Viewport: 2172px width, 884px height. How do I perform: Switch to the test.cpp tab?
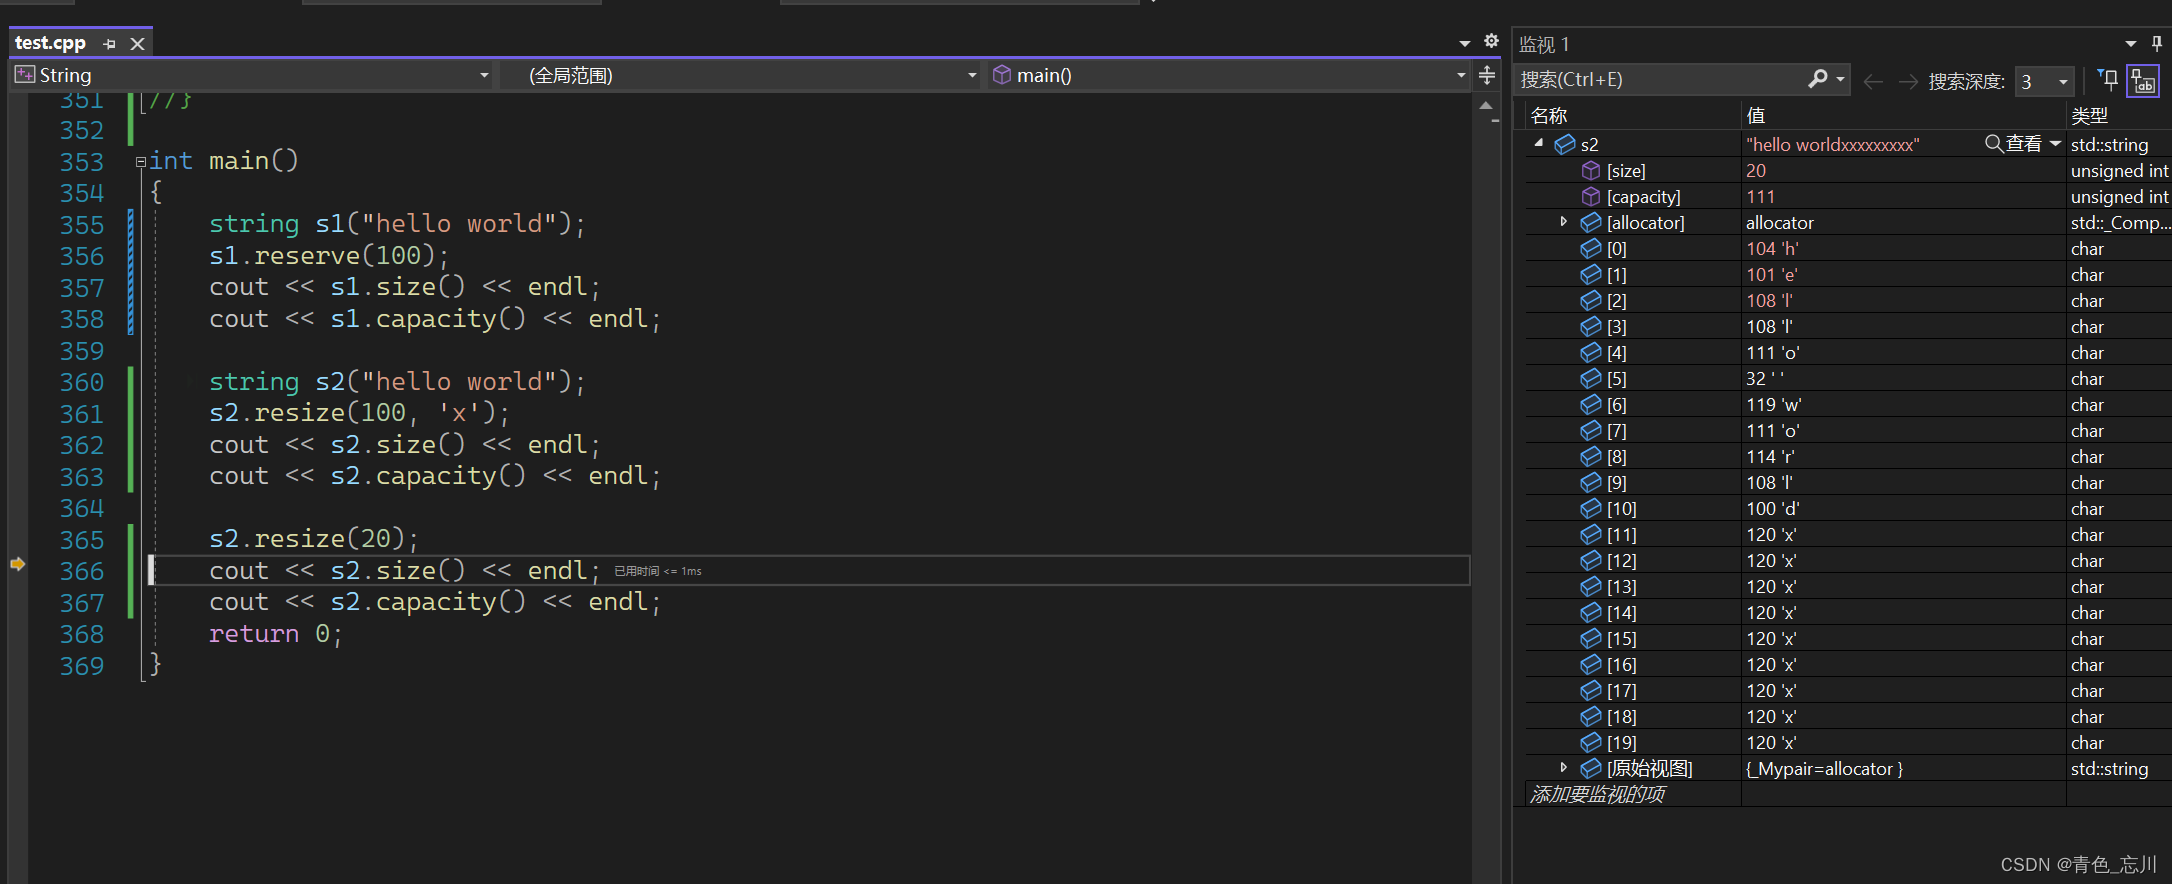(50, 43)
